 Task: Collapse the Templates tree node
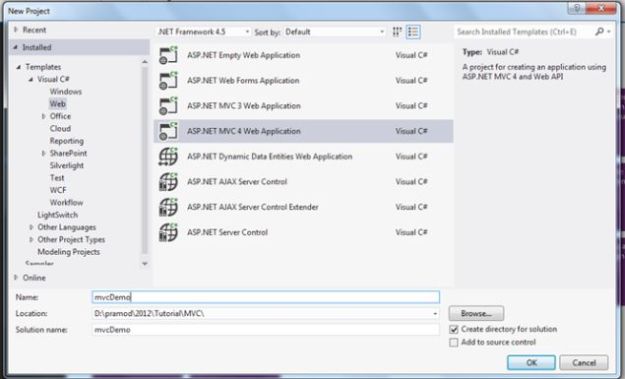tap(18, 67)
